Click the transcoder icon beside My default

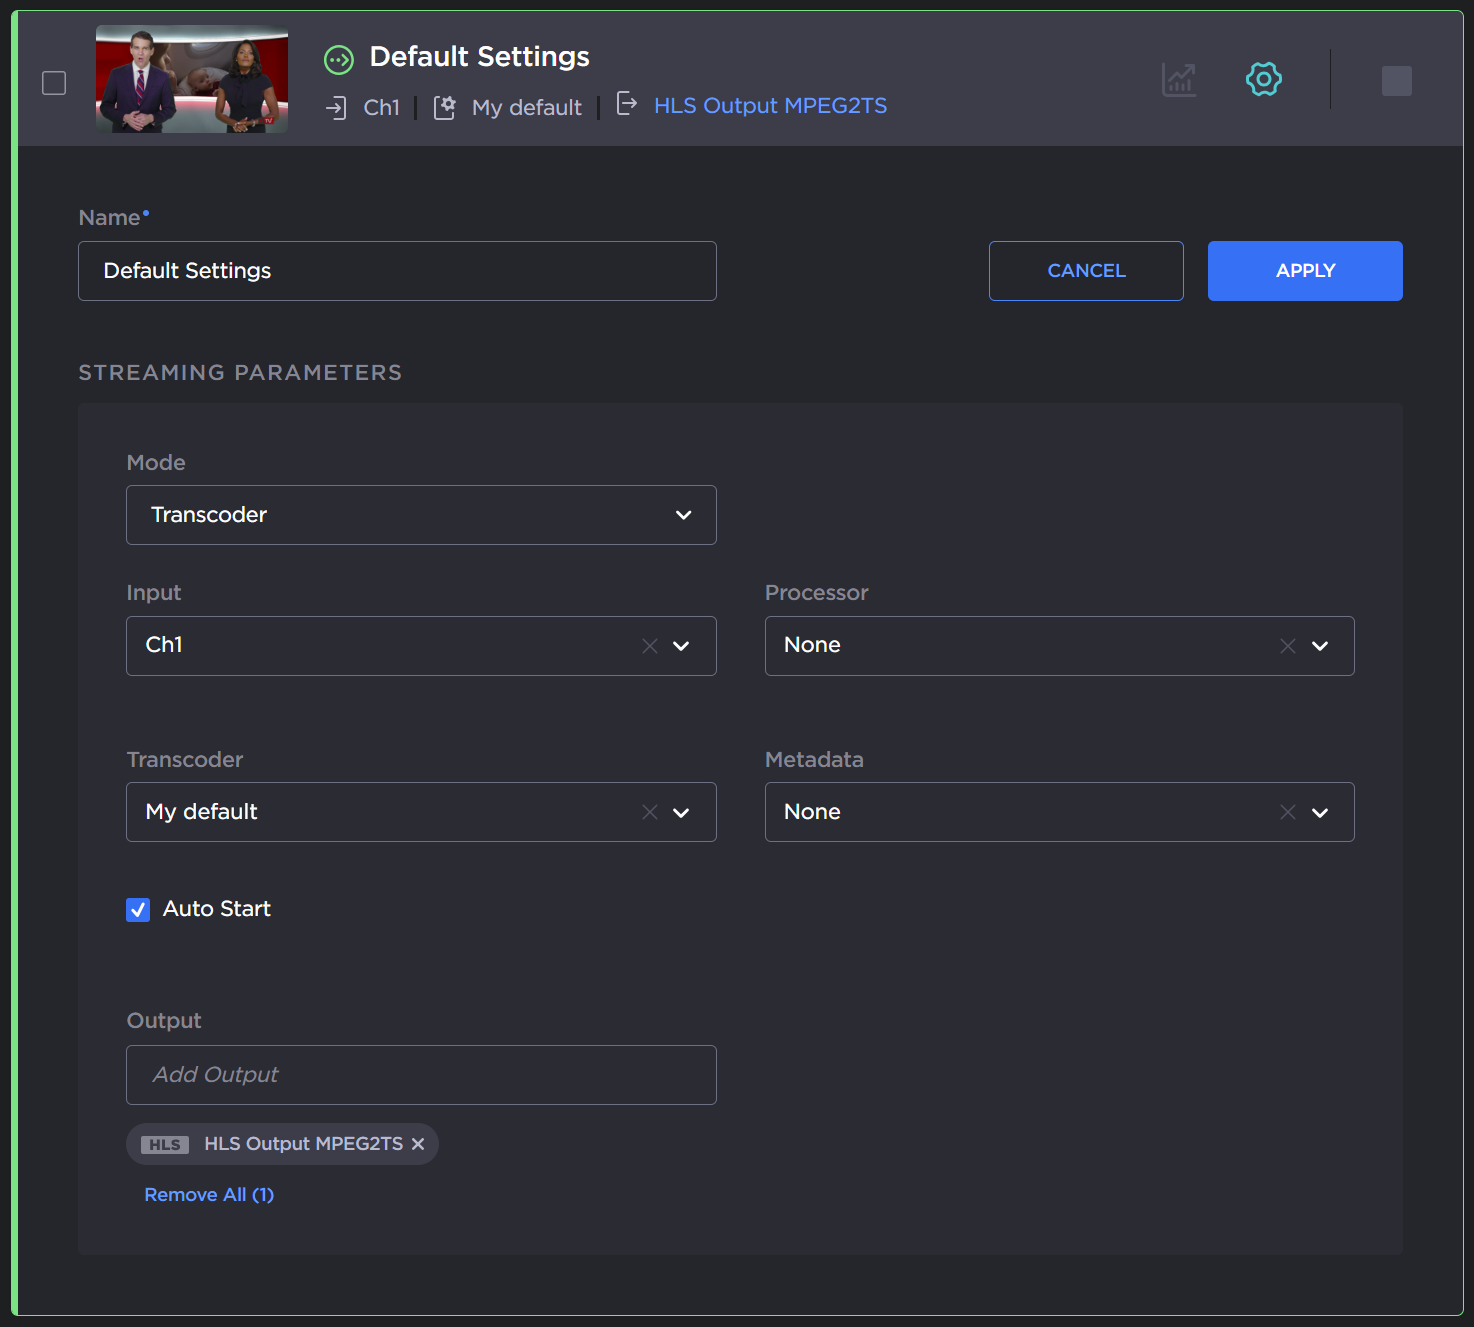point(445,108)
